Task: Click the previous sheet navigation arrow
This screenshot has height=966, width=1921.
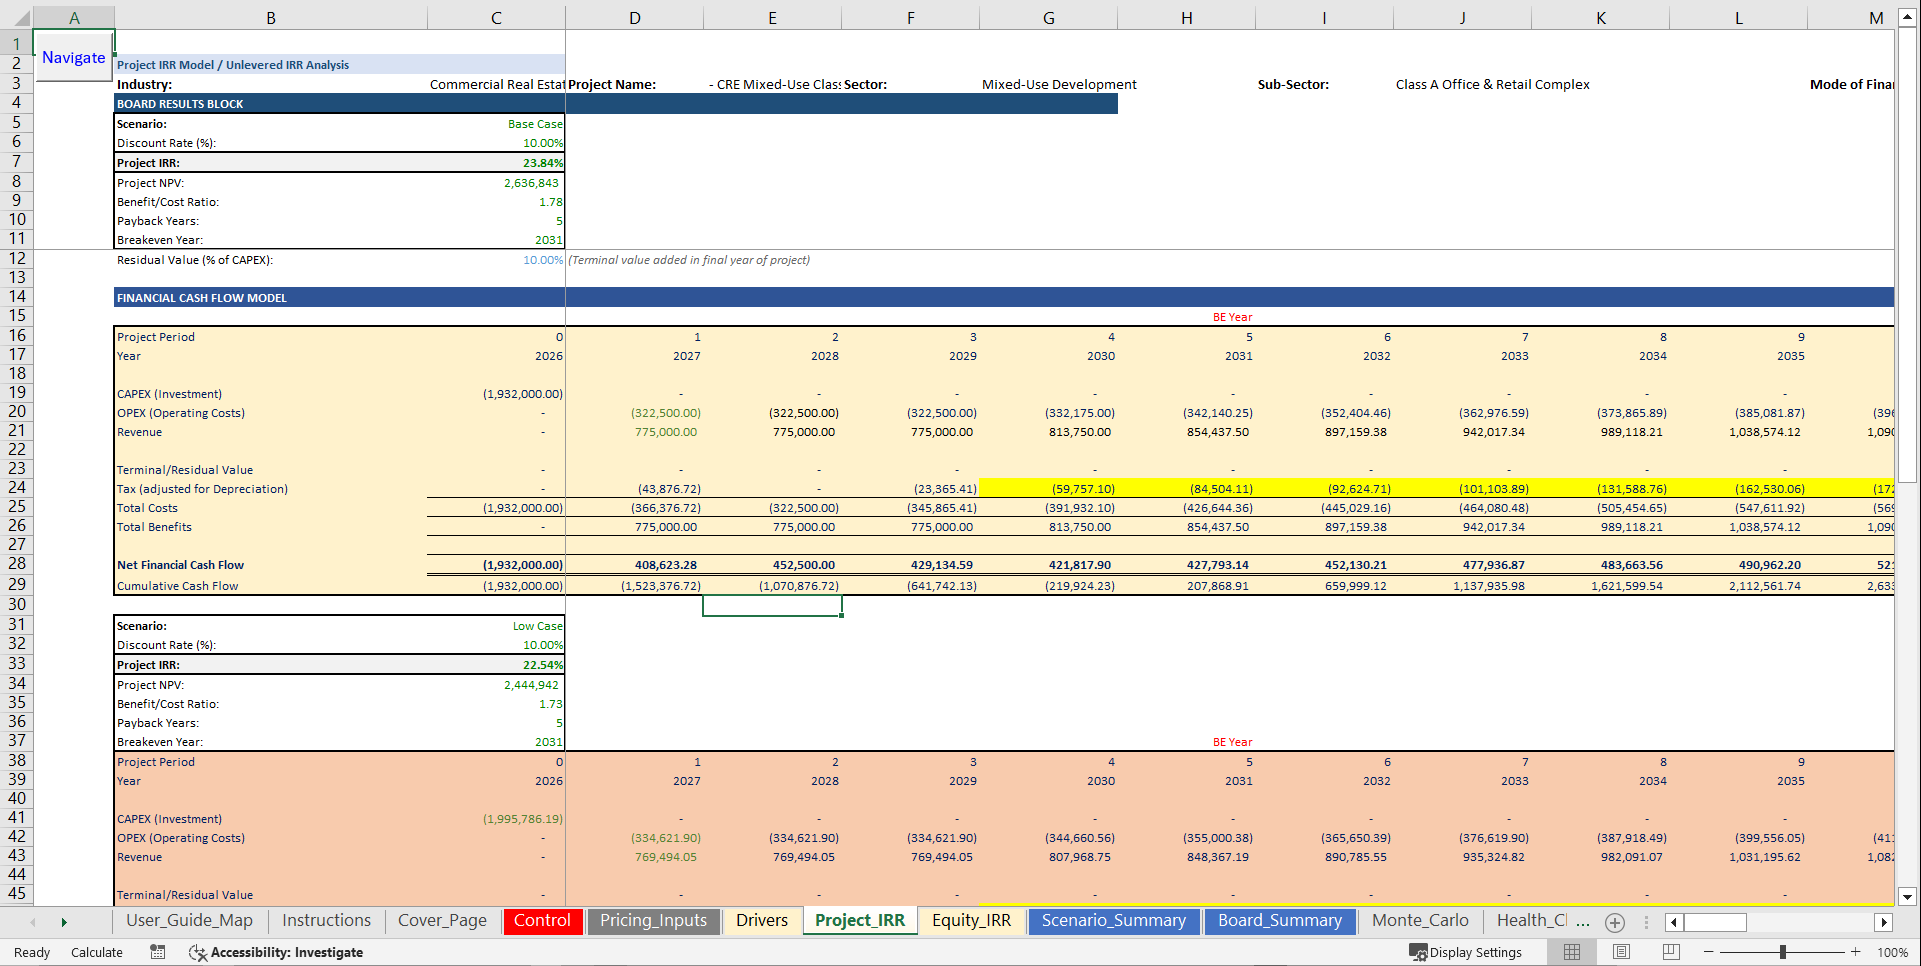Action: pyautogui.click(x=33, y=922)
